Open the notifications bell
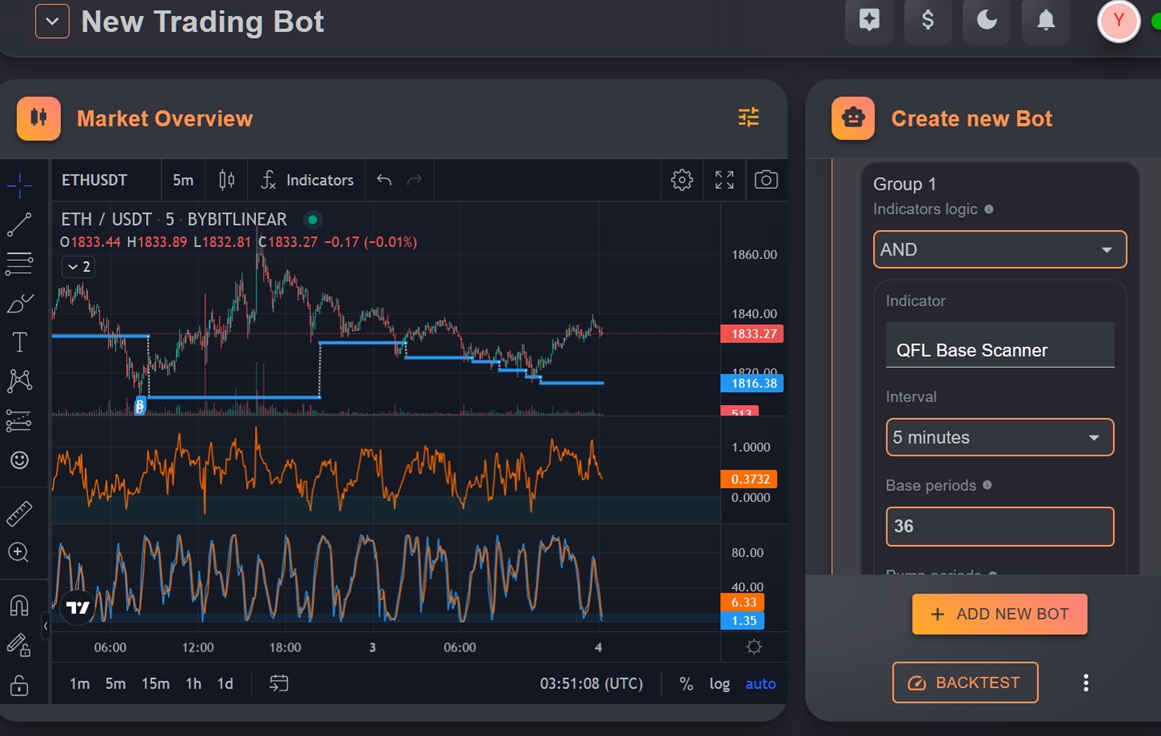Viewport: 1161px width, 736px height. tap(1045, 20)
